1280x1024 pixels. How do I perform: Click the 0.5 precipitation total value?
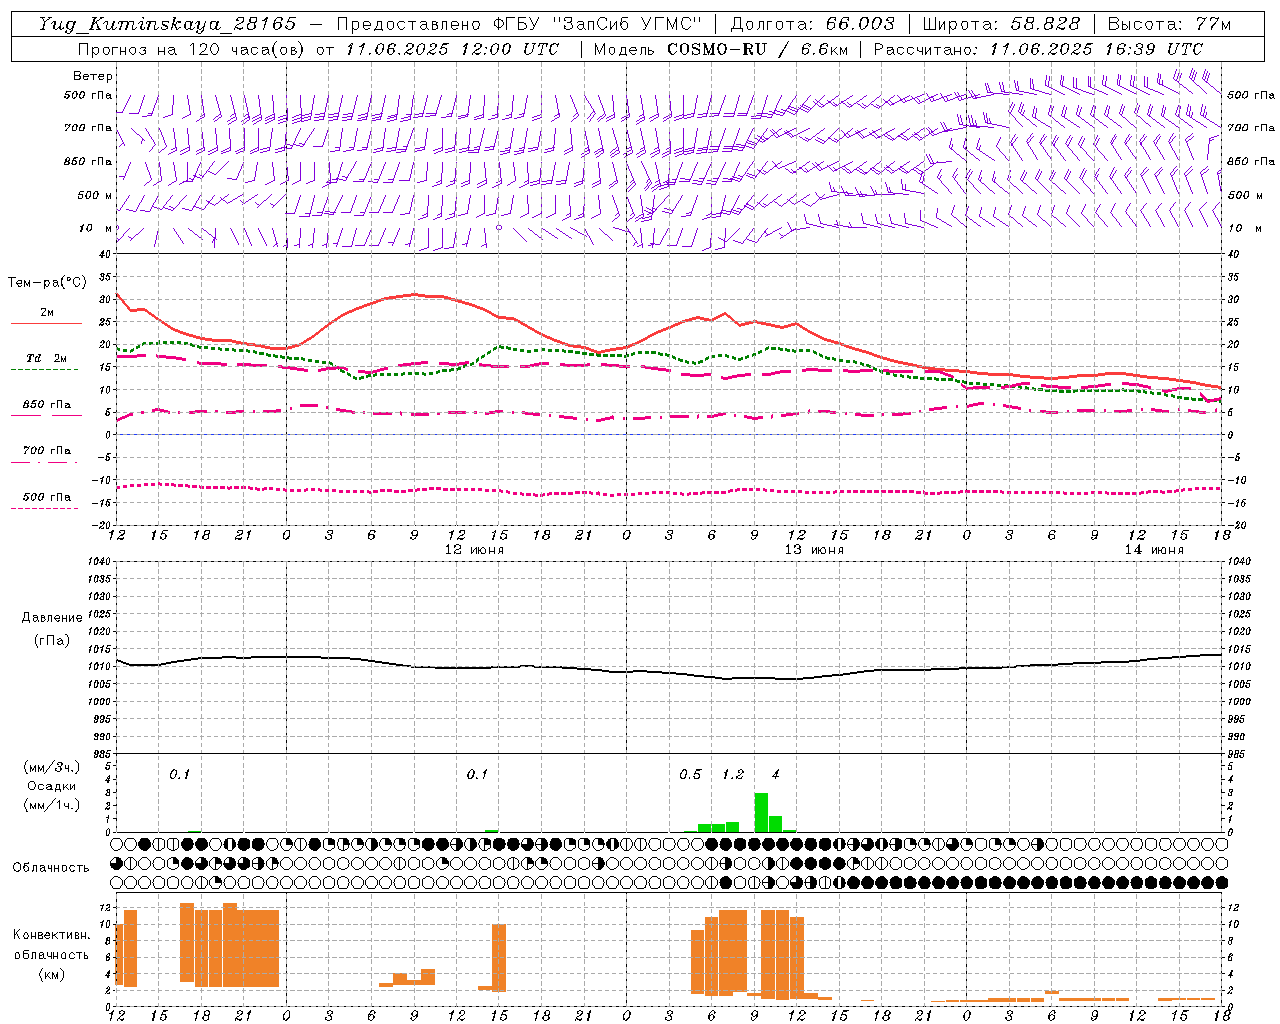690,775
